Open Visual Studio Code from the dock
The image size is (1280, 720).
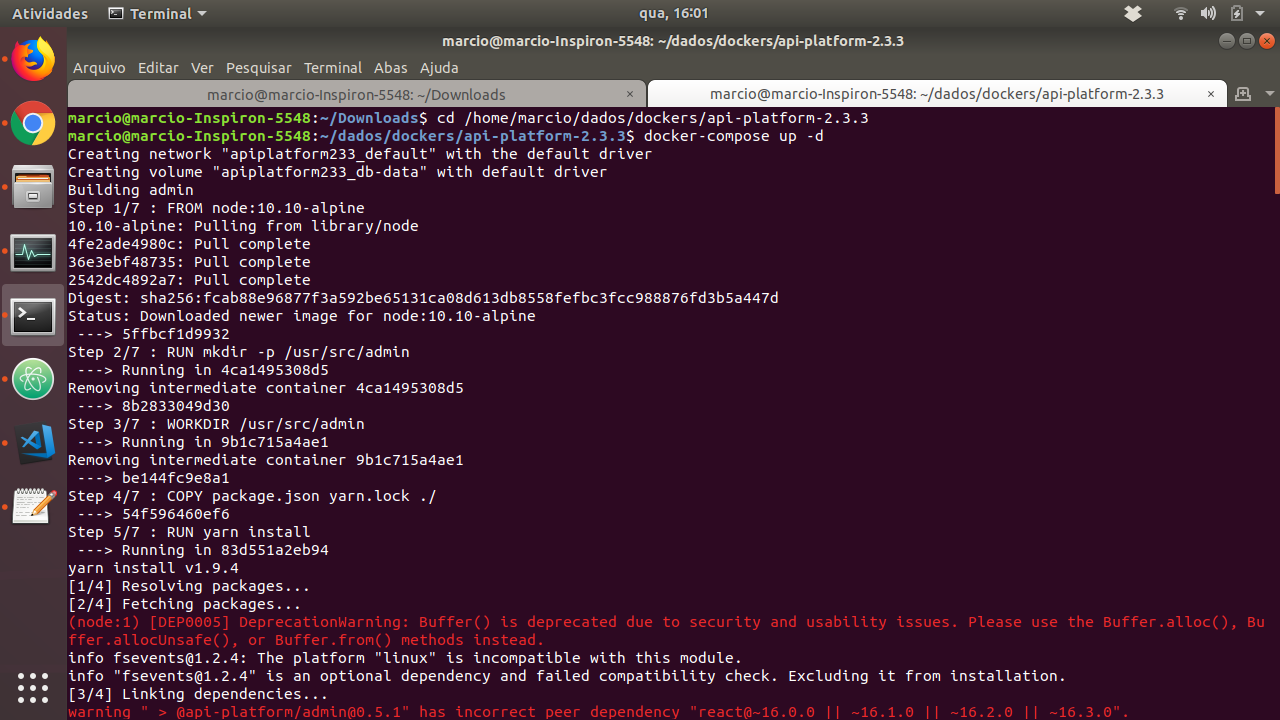[x=33, y=444]
